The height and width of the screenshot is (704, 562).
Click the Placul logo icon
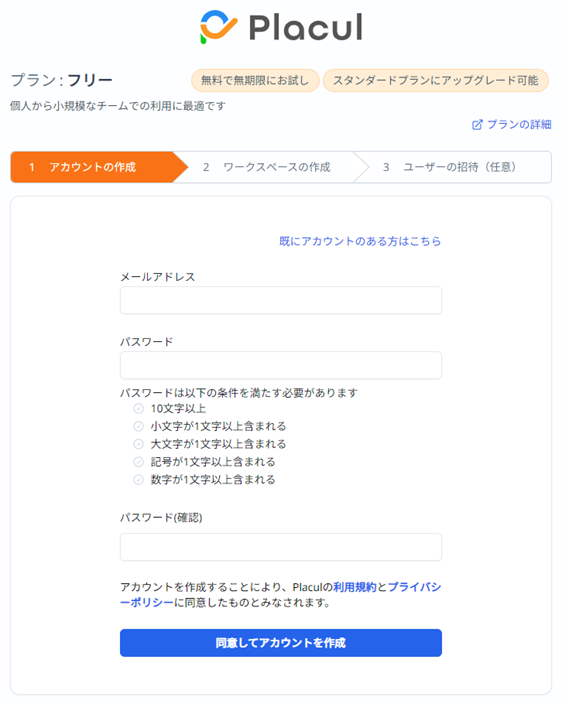218,27
